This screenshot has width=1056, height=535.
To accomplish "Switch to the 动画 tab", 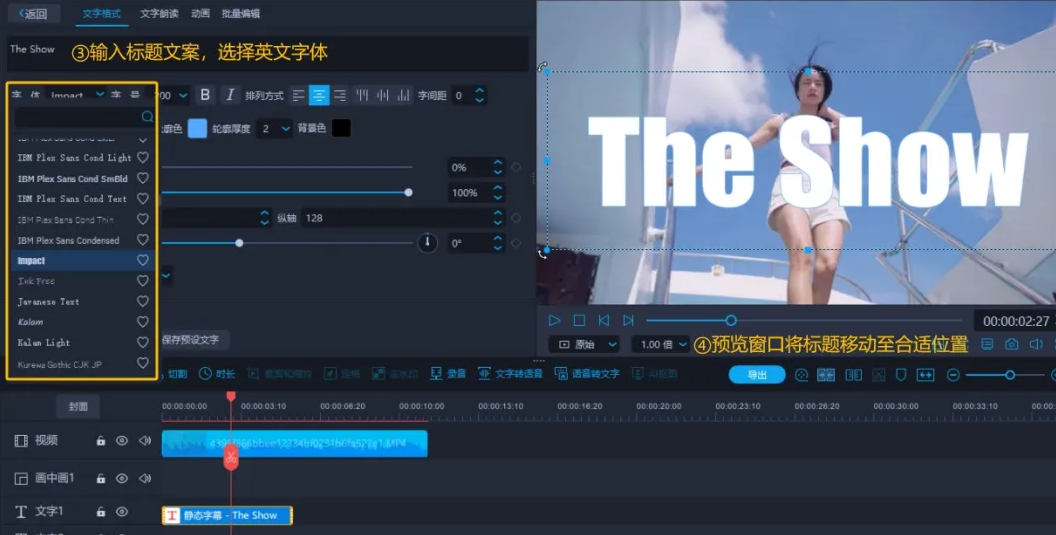I will click(201, 13).
